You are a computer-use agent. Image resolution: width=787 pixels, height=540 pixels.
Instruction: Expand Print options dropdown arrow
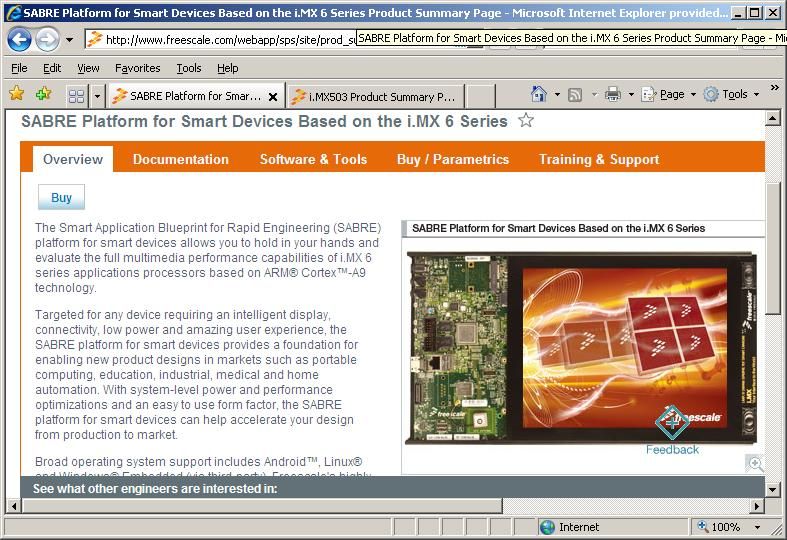(631, 94)
